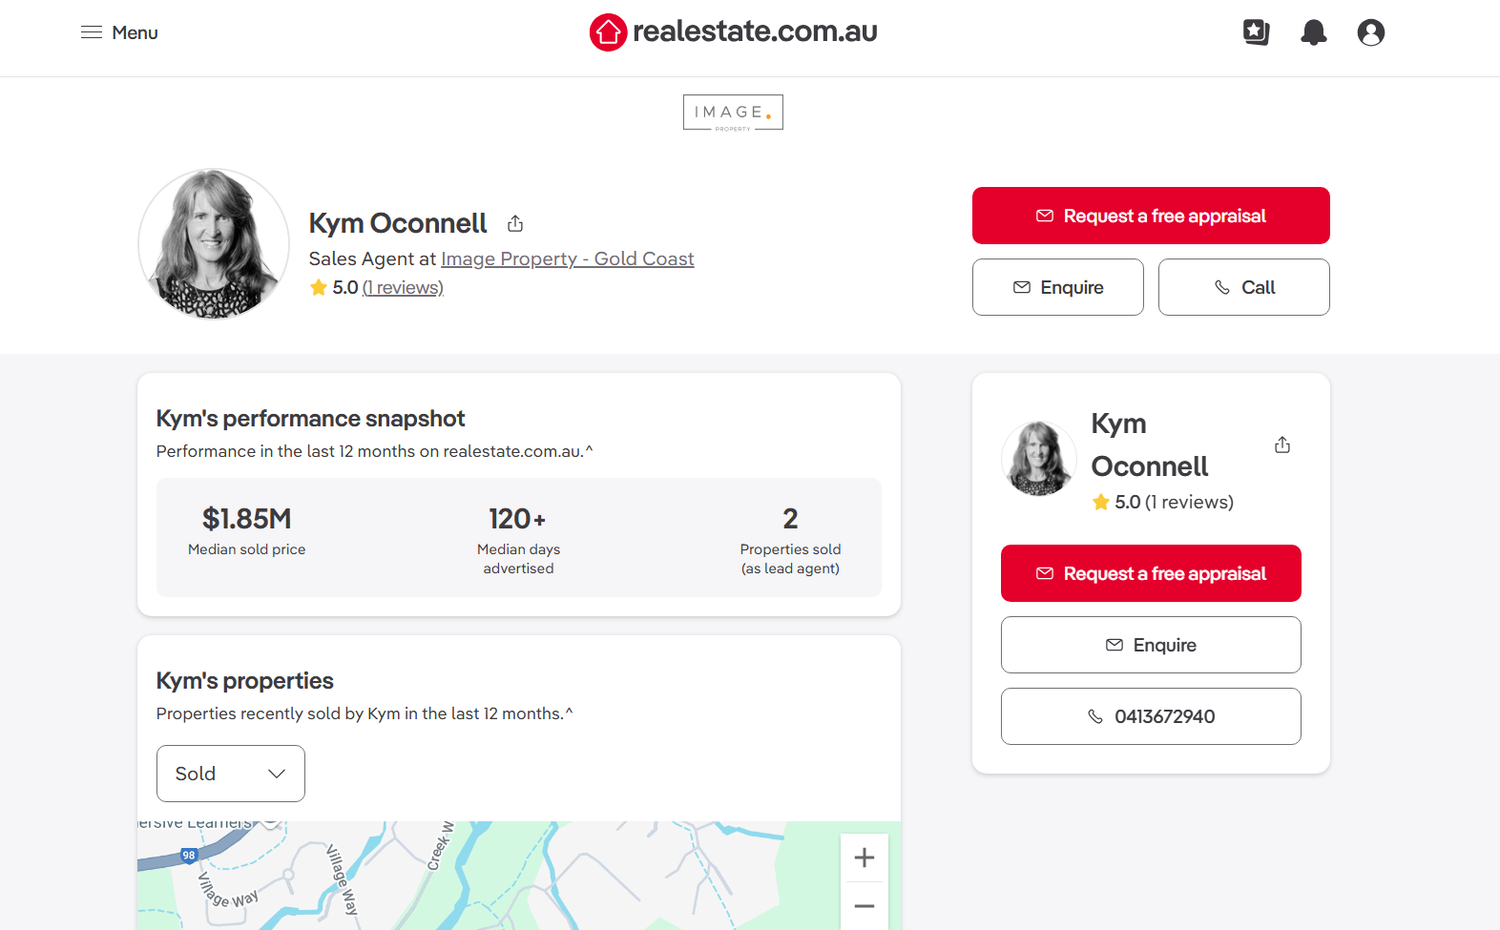Open the saved properties star icon
This screenshot has width=1500, height=930.
pos(1256,32)
